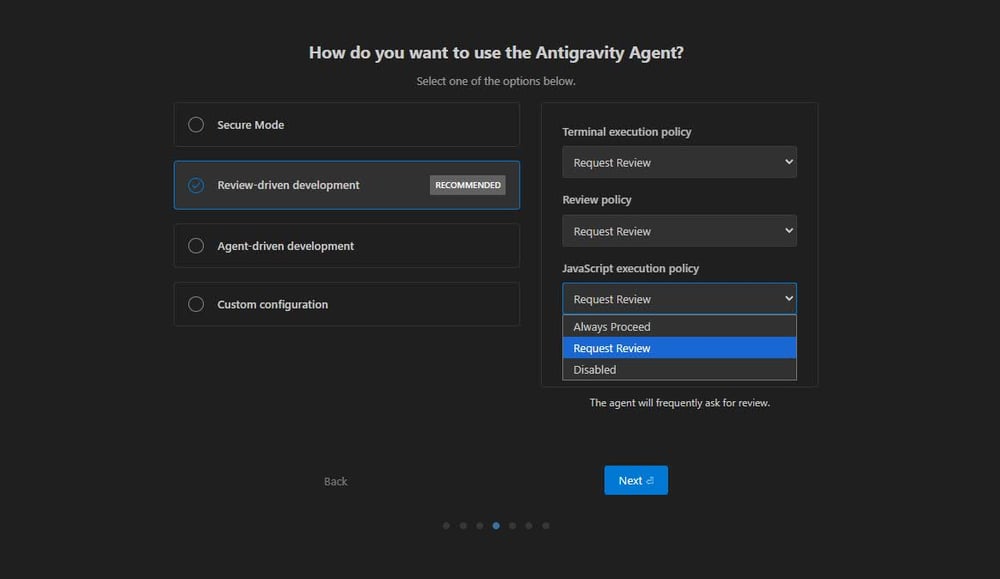
Task: Collapse the JavaScript execution policy dropdown
Action: (x=679, y=299)
